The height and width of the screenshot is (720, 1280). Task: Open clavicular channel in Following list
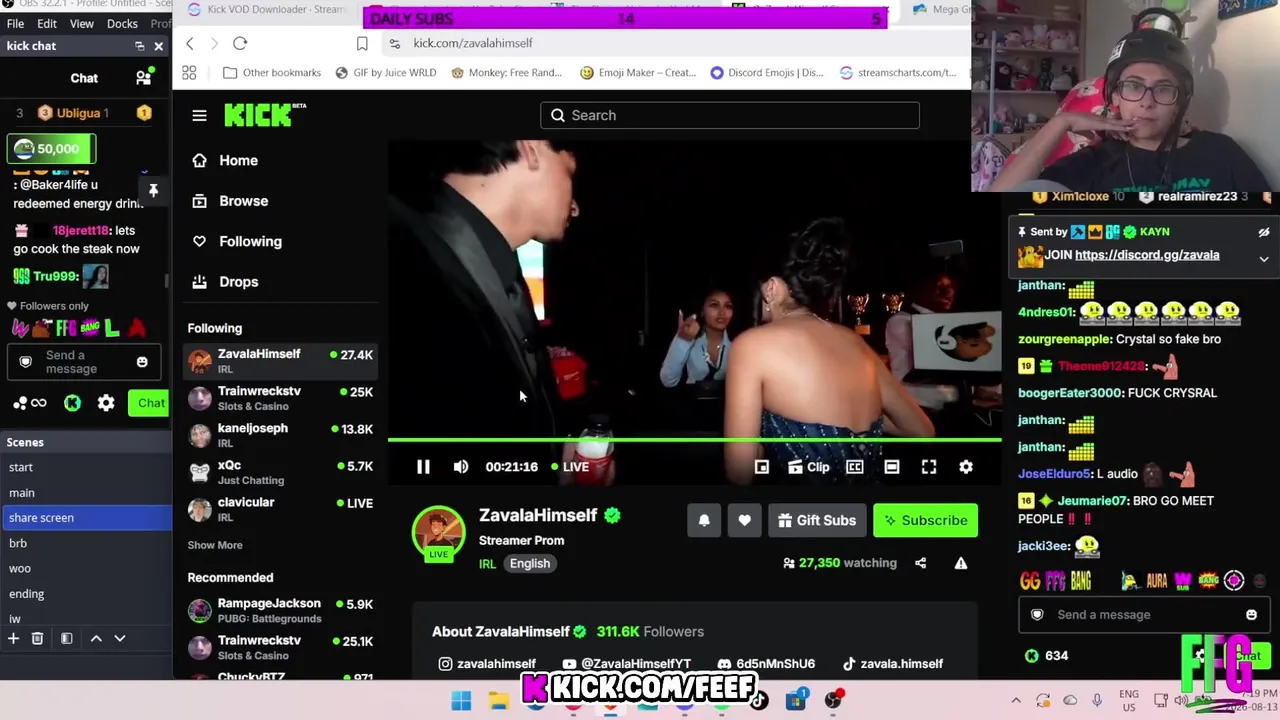point(280,509)
